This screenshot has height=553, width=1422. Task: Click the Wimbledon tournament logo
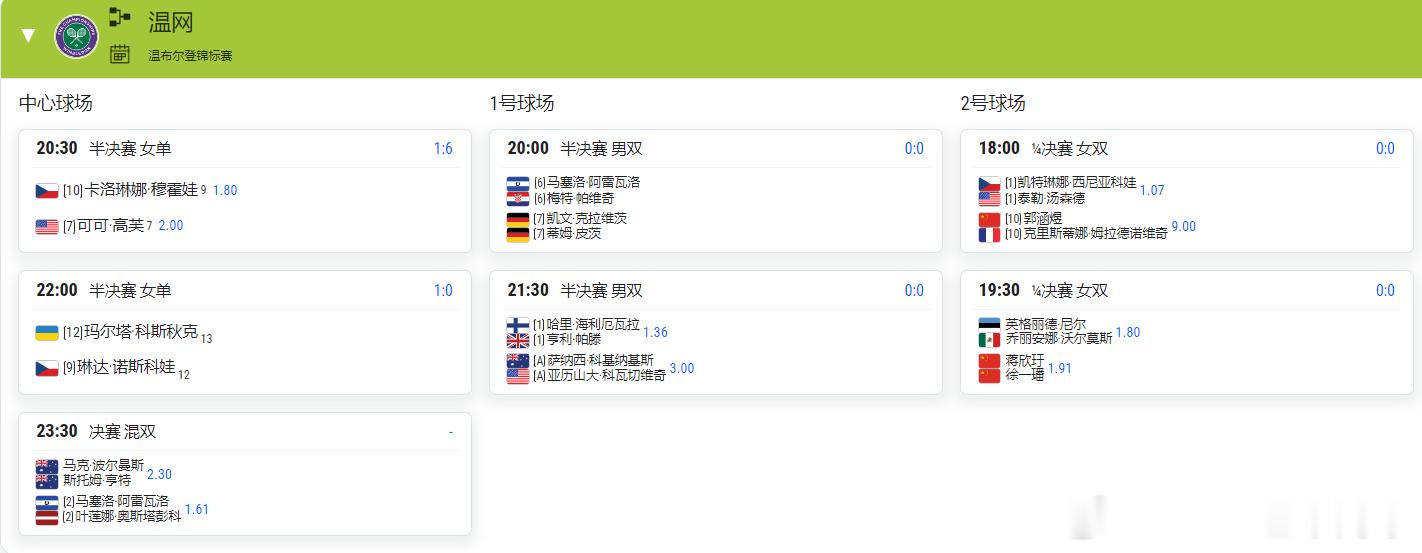(77, 36)
